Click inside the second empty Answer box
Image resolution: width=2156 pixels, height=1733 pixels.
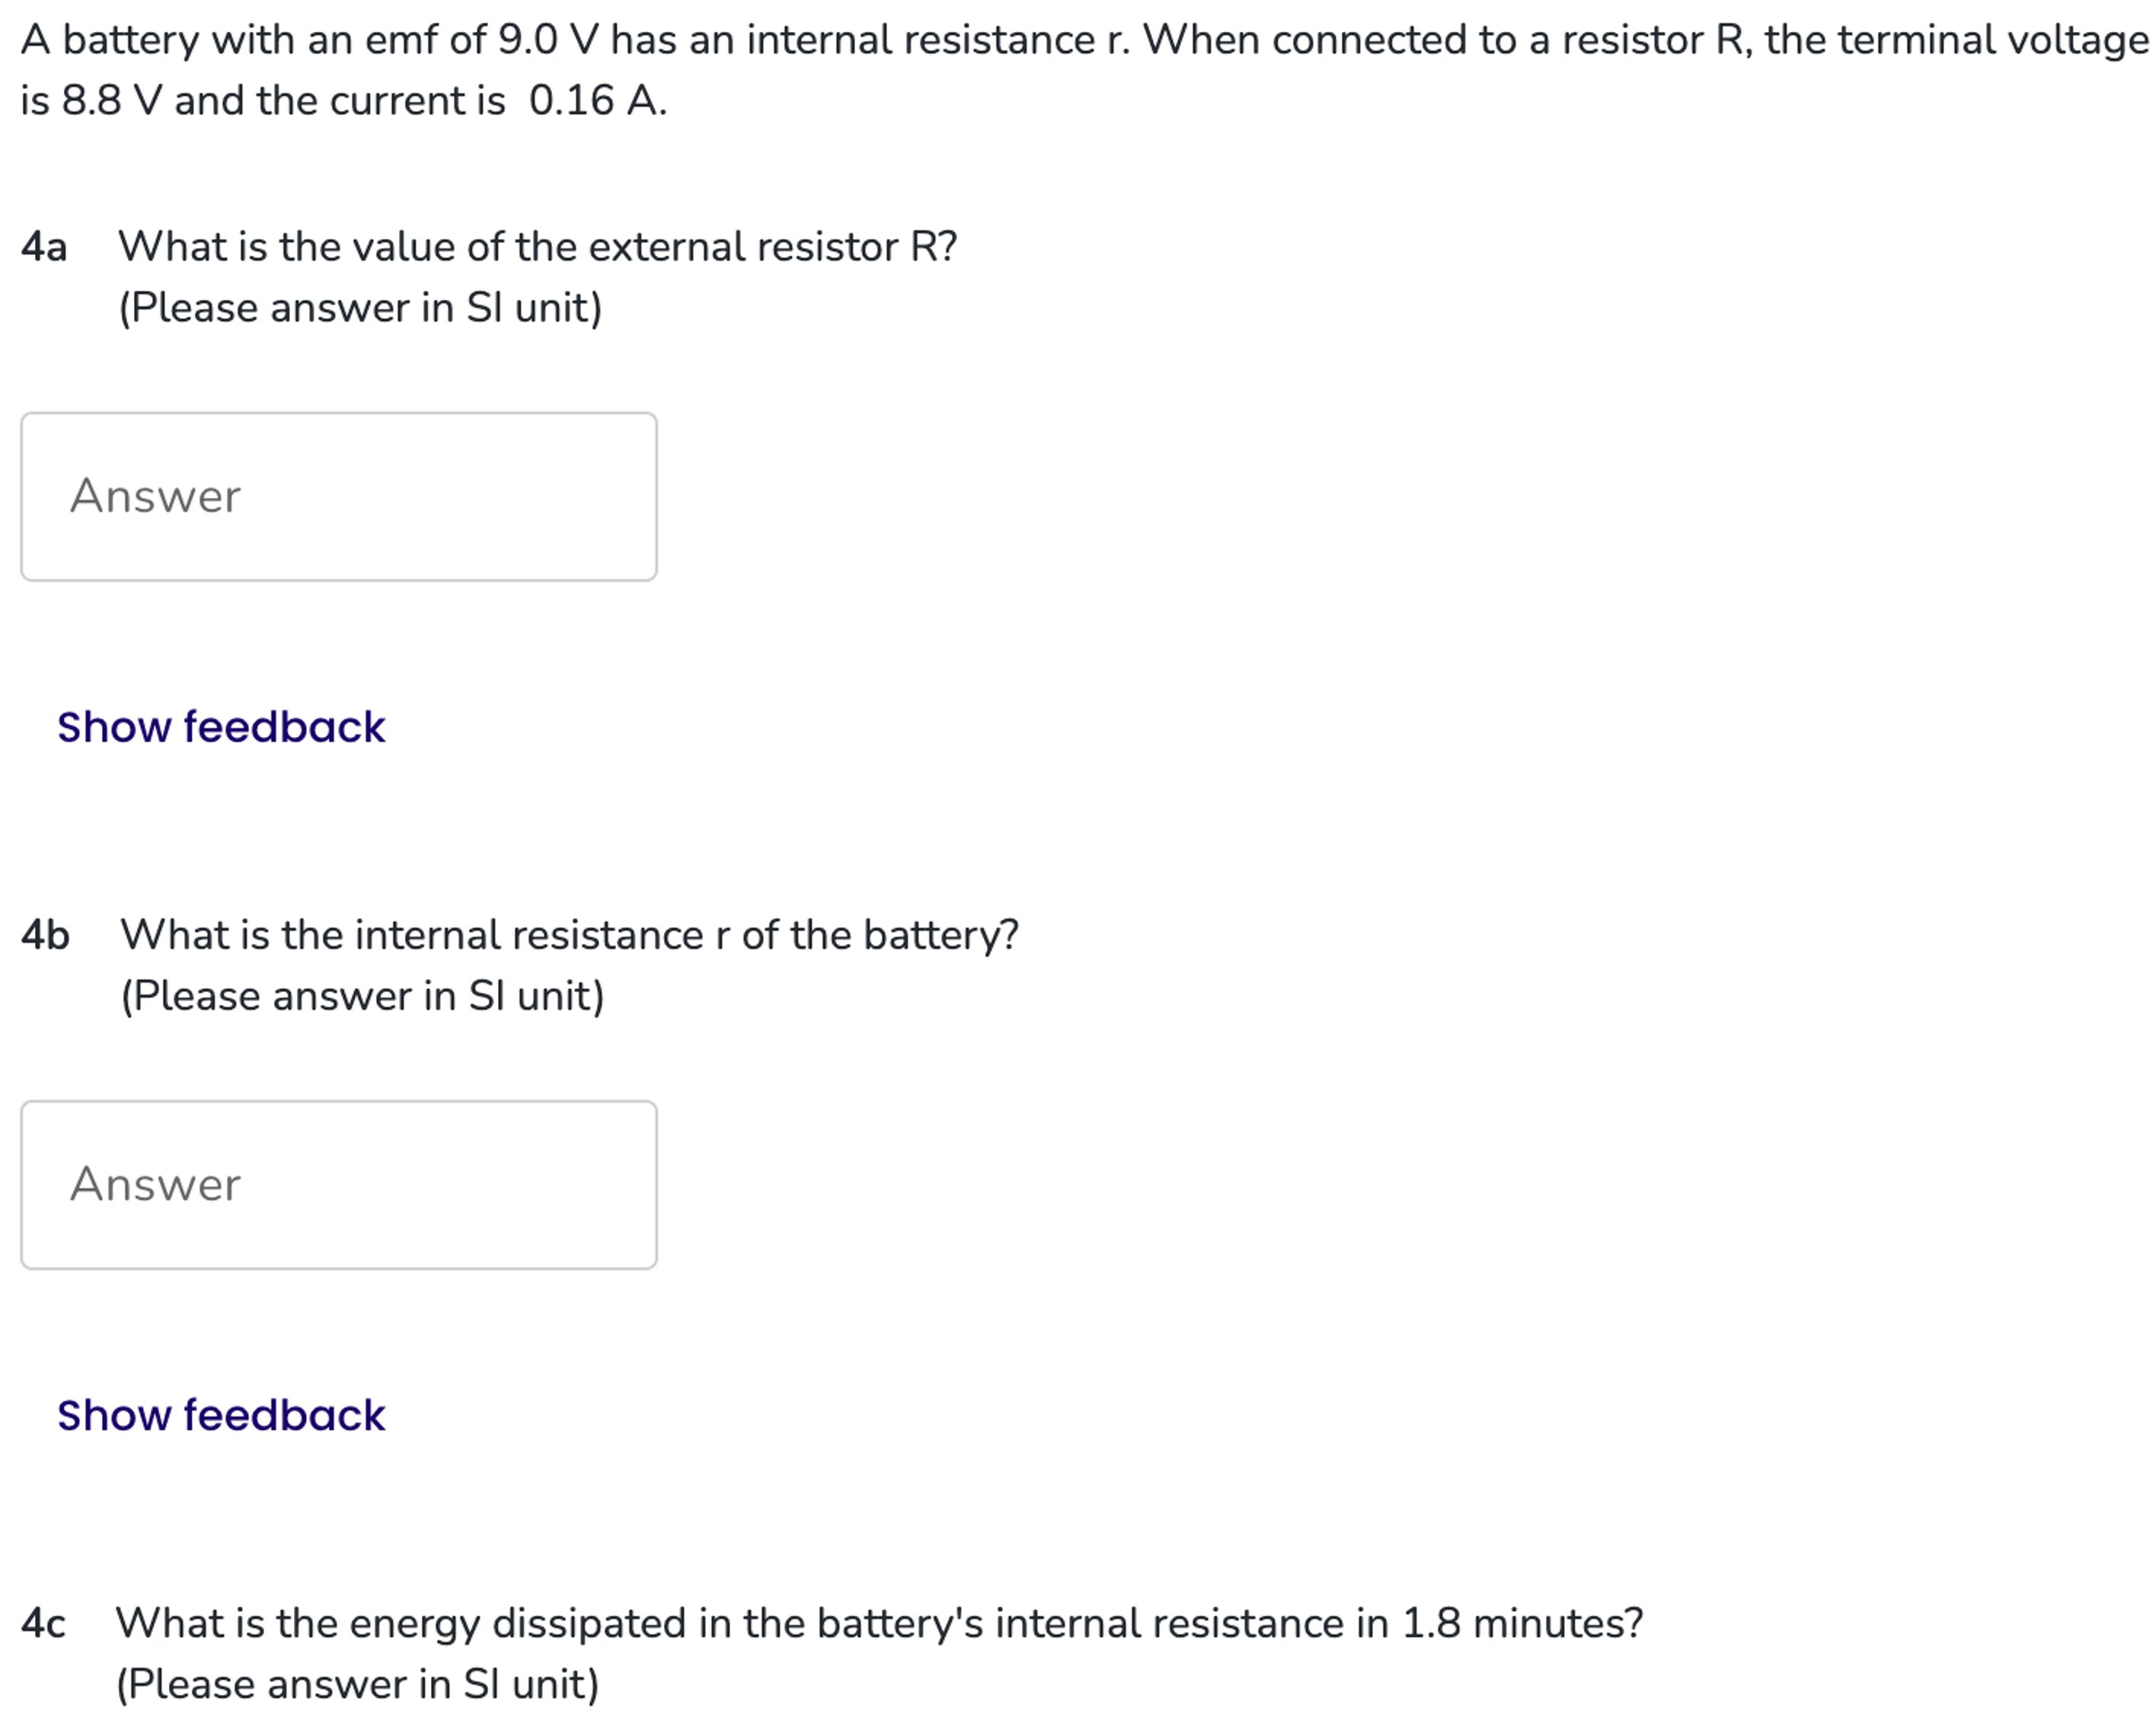click(340, 1183)
